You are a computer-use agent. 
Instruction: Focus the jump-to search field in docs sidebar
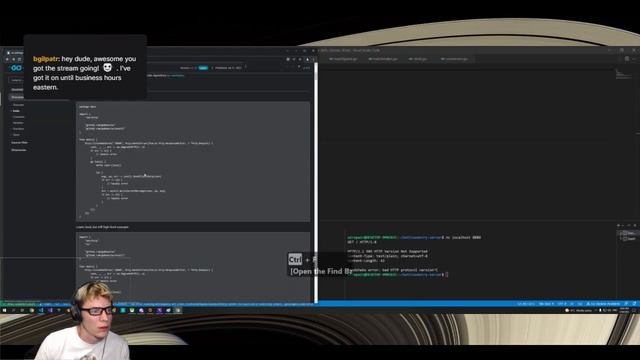pyautogui.click(x=17, y=80)
